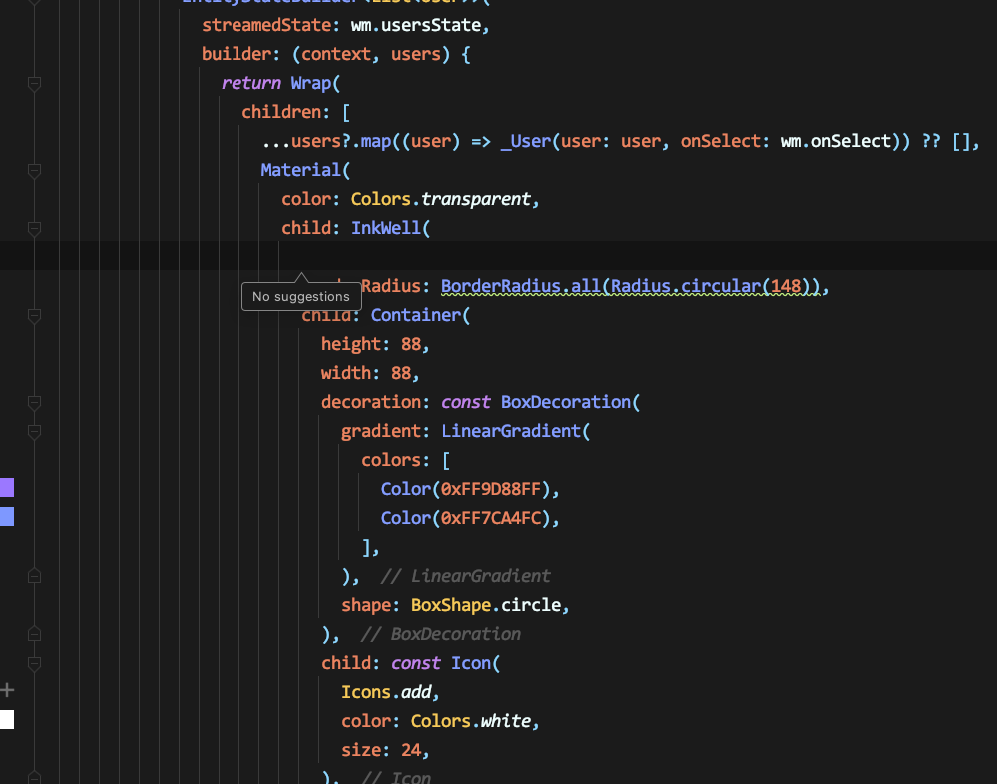This screenshot has height=784, width=997.
Task: Click 'children: [' line
Action: [x=296, y=112]
